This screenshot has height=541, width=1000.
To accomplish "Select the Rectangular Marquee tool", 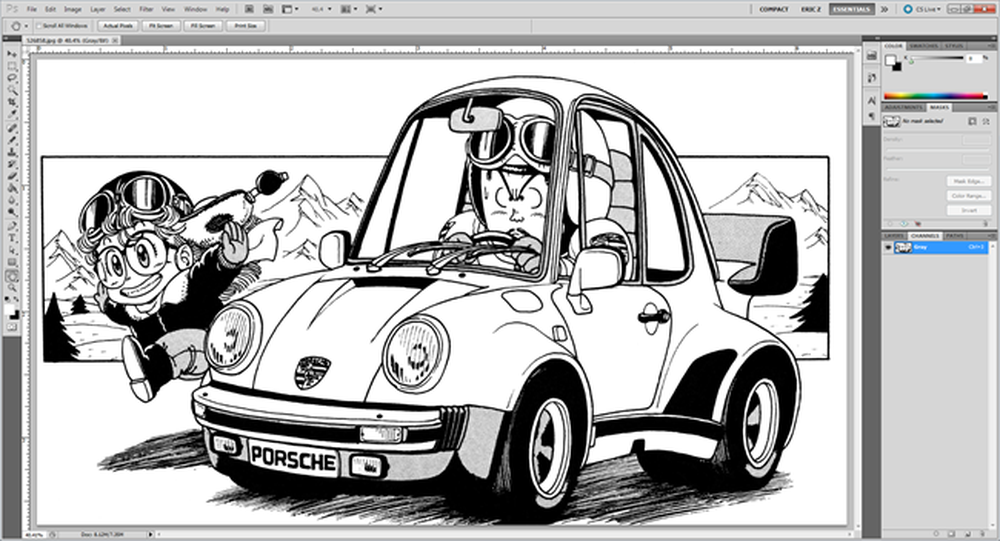I will click(11, 66).
